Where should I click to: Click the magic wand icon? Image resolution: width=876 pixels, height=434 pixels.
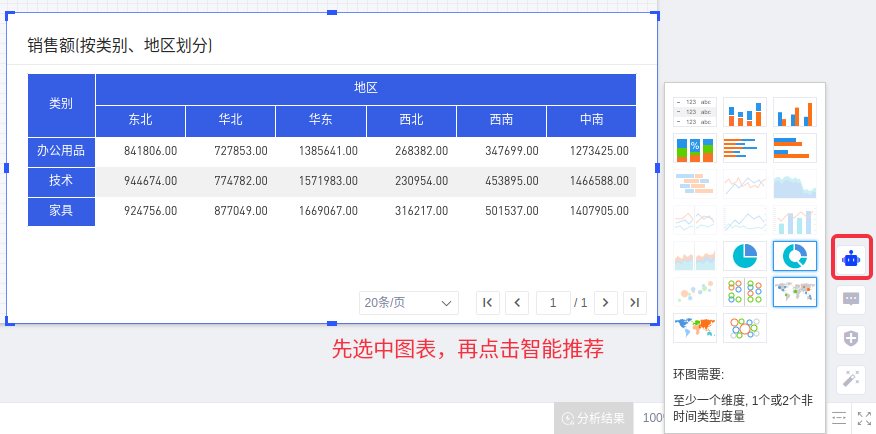851,378
